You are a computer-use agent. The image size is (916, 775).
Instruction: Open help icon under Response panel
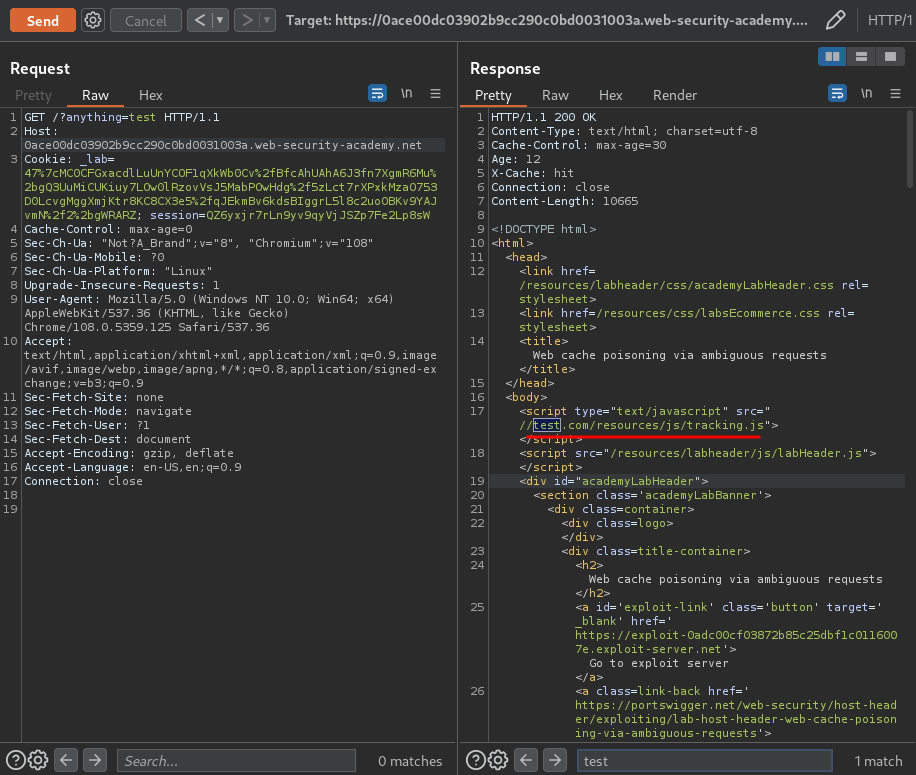click(476, 760)
